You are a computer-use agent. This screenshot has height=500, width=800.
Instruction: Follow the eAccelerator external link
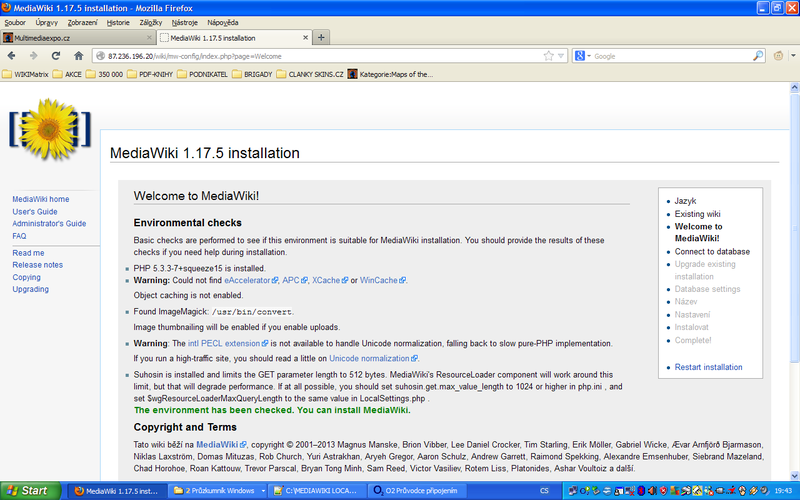coord(251,280)
